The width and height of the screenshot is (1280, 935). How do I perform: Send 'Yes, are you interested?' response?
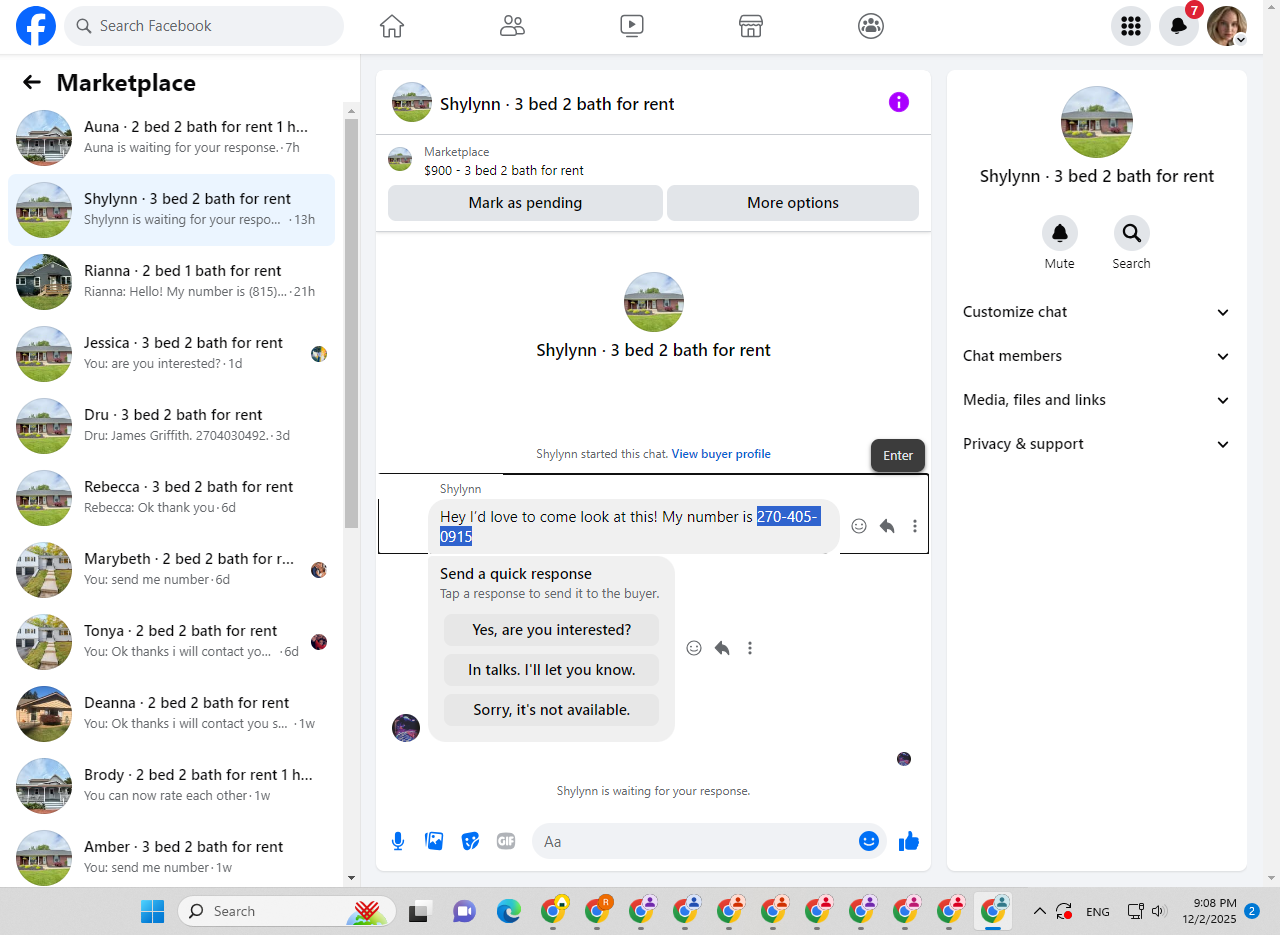coord(552,630)
